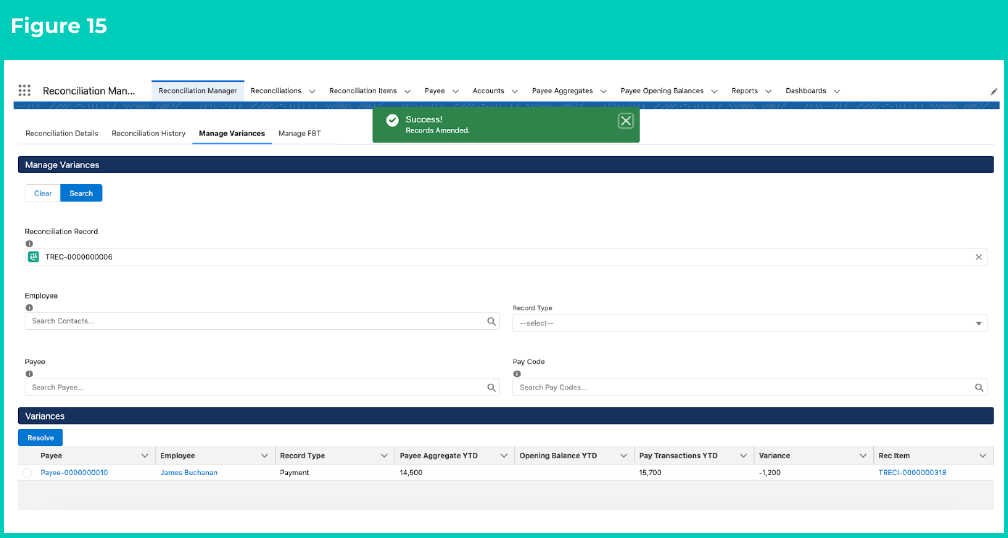Screen dimensions: 1008x538
Task: Click the Employee field info icon
Action: click(29, 307)
